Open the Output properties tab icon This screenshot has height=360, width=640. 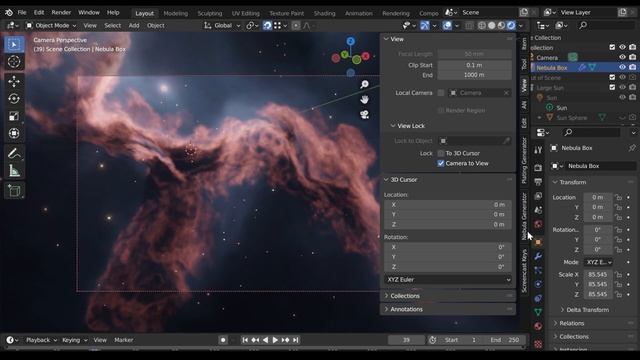[538, 182]
